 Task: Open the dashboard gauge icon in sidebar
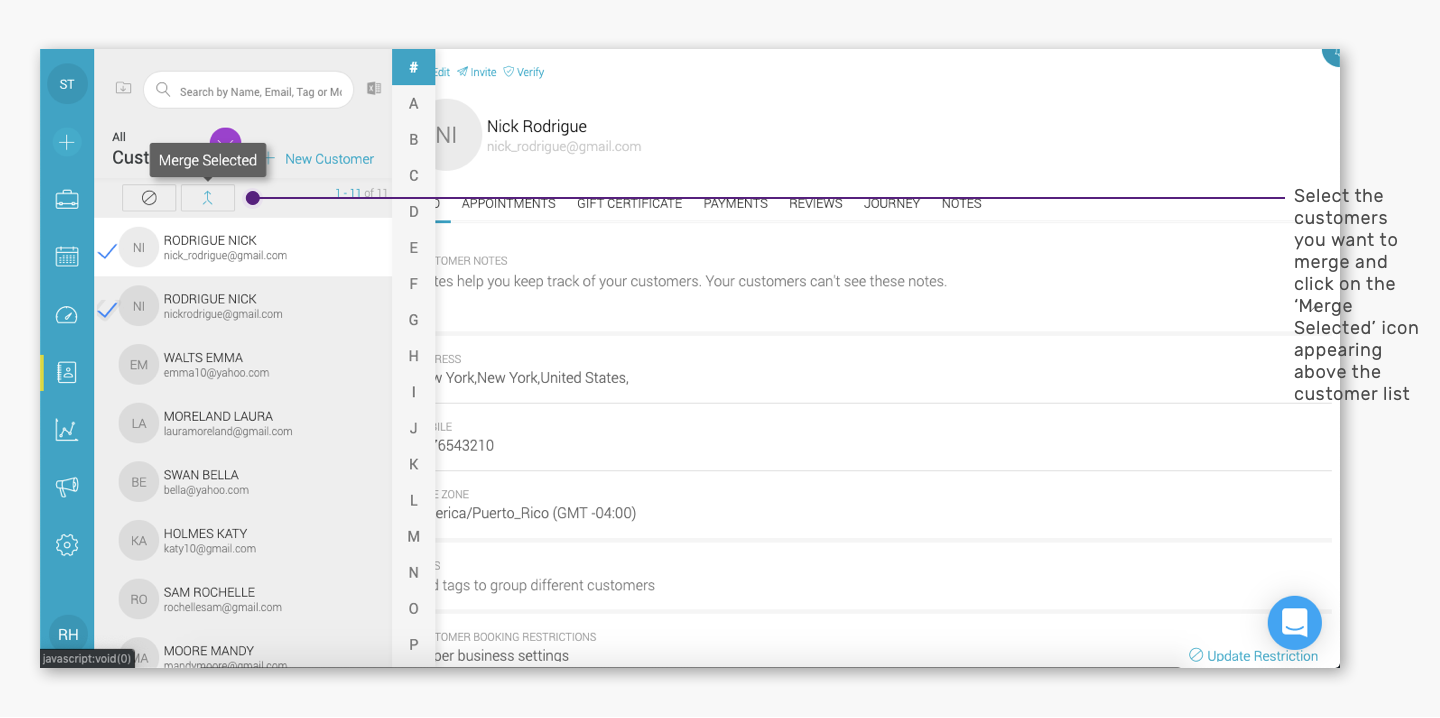click(x=67, y=315)
